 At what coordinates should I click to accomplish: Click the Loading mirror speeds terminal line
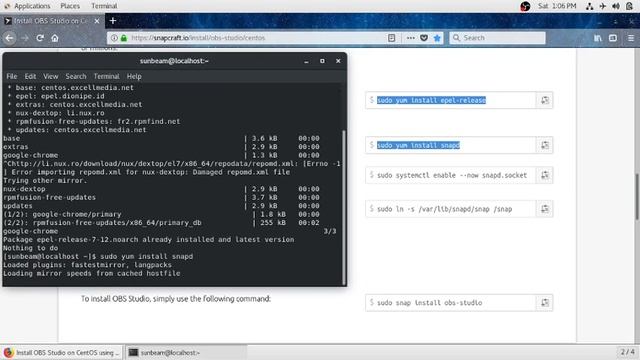[92, 273]
